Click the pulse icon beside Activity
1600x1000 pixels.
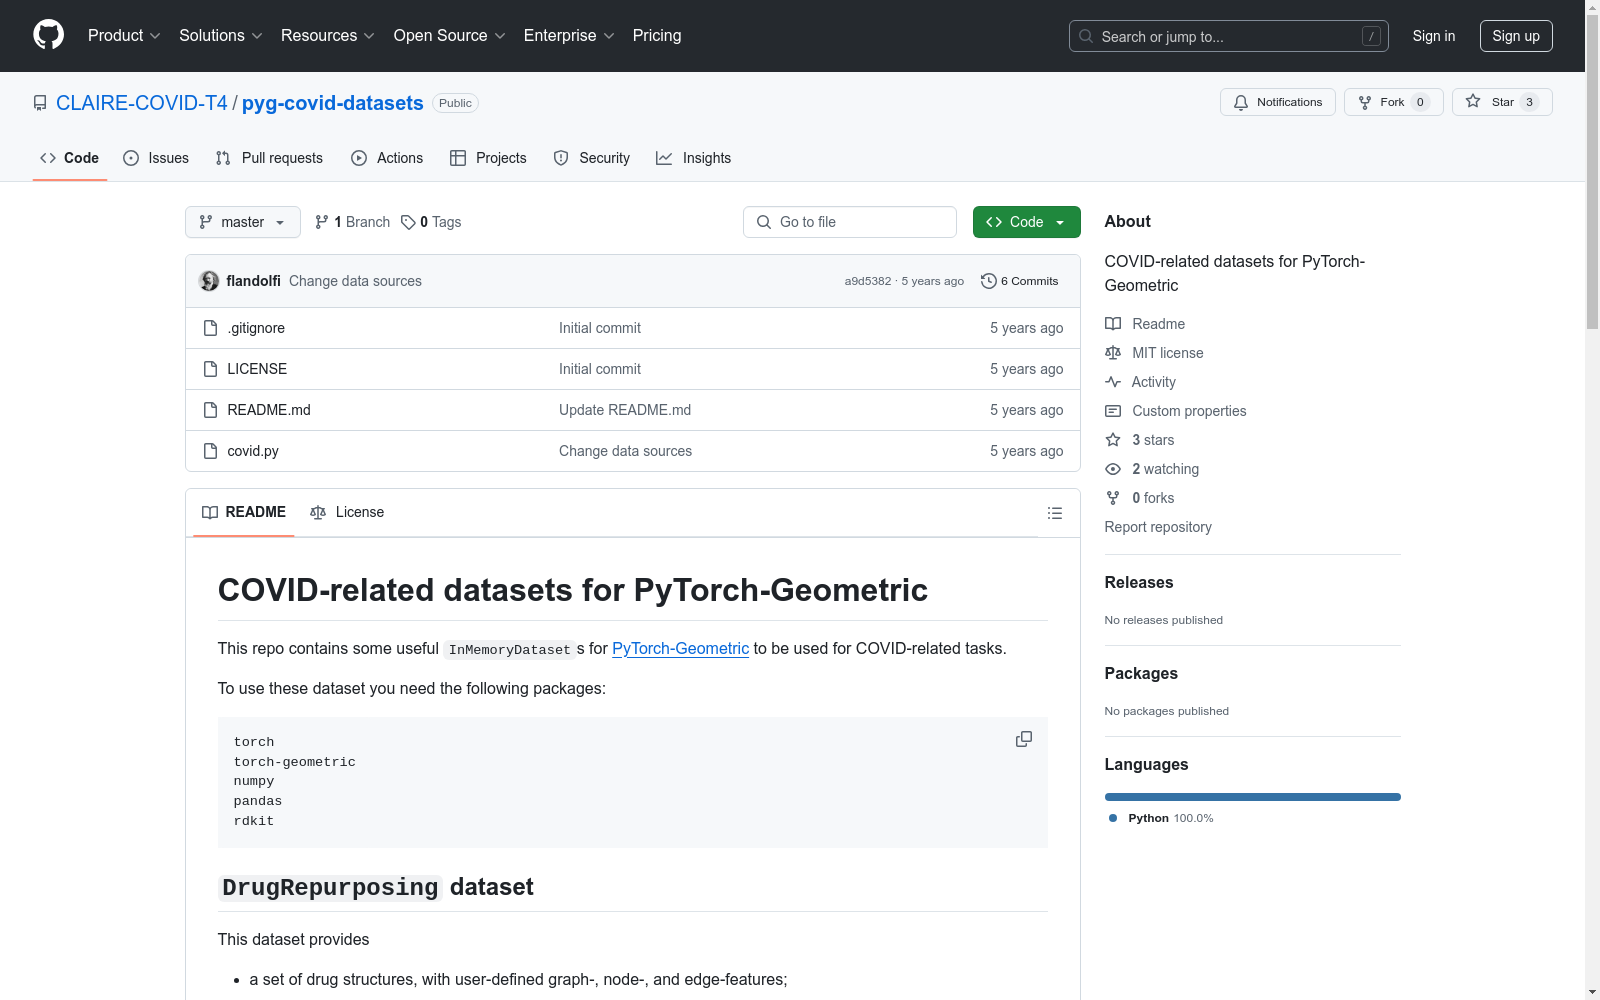point(1113,382)
